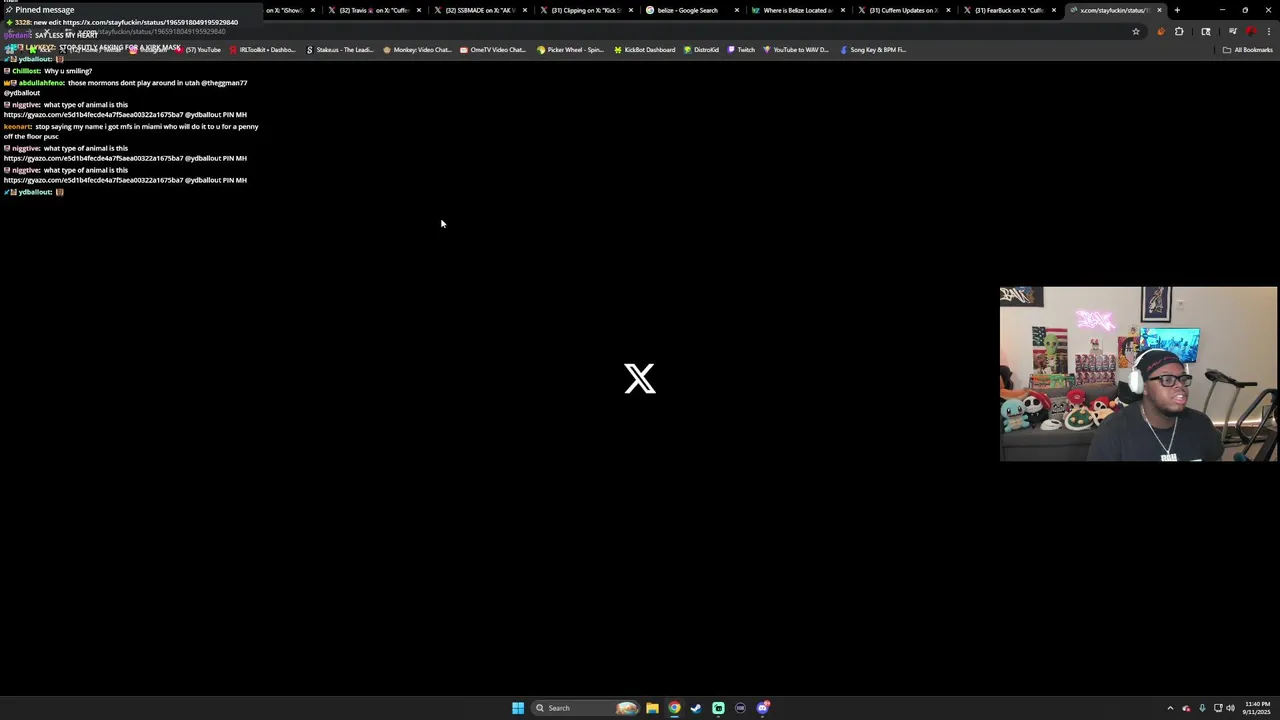Open the Extensions puzzle-piece menu
Image resolution: width=1280 pixels, height=720 pixels.
1179,31
